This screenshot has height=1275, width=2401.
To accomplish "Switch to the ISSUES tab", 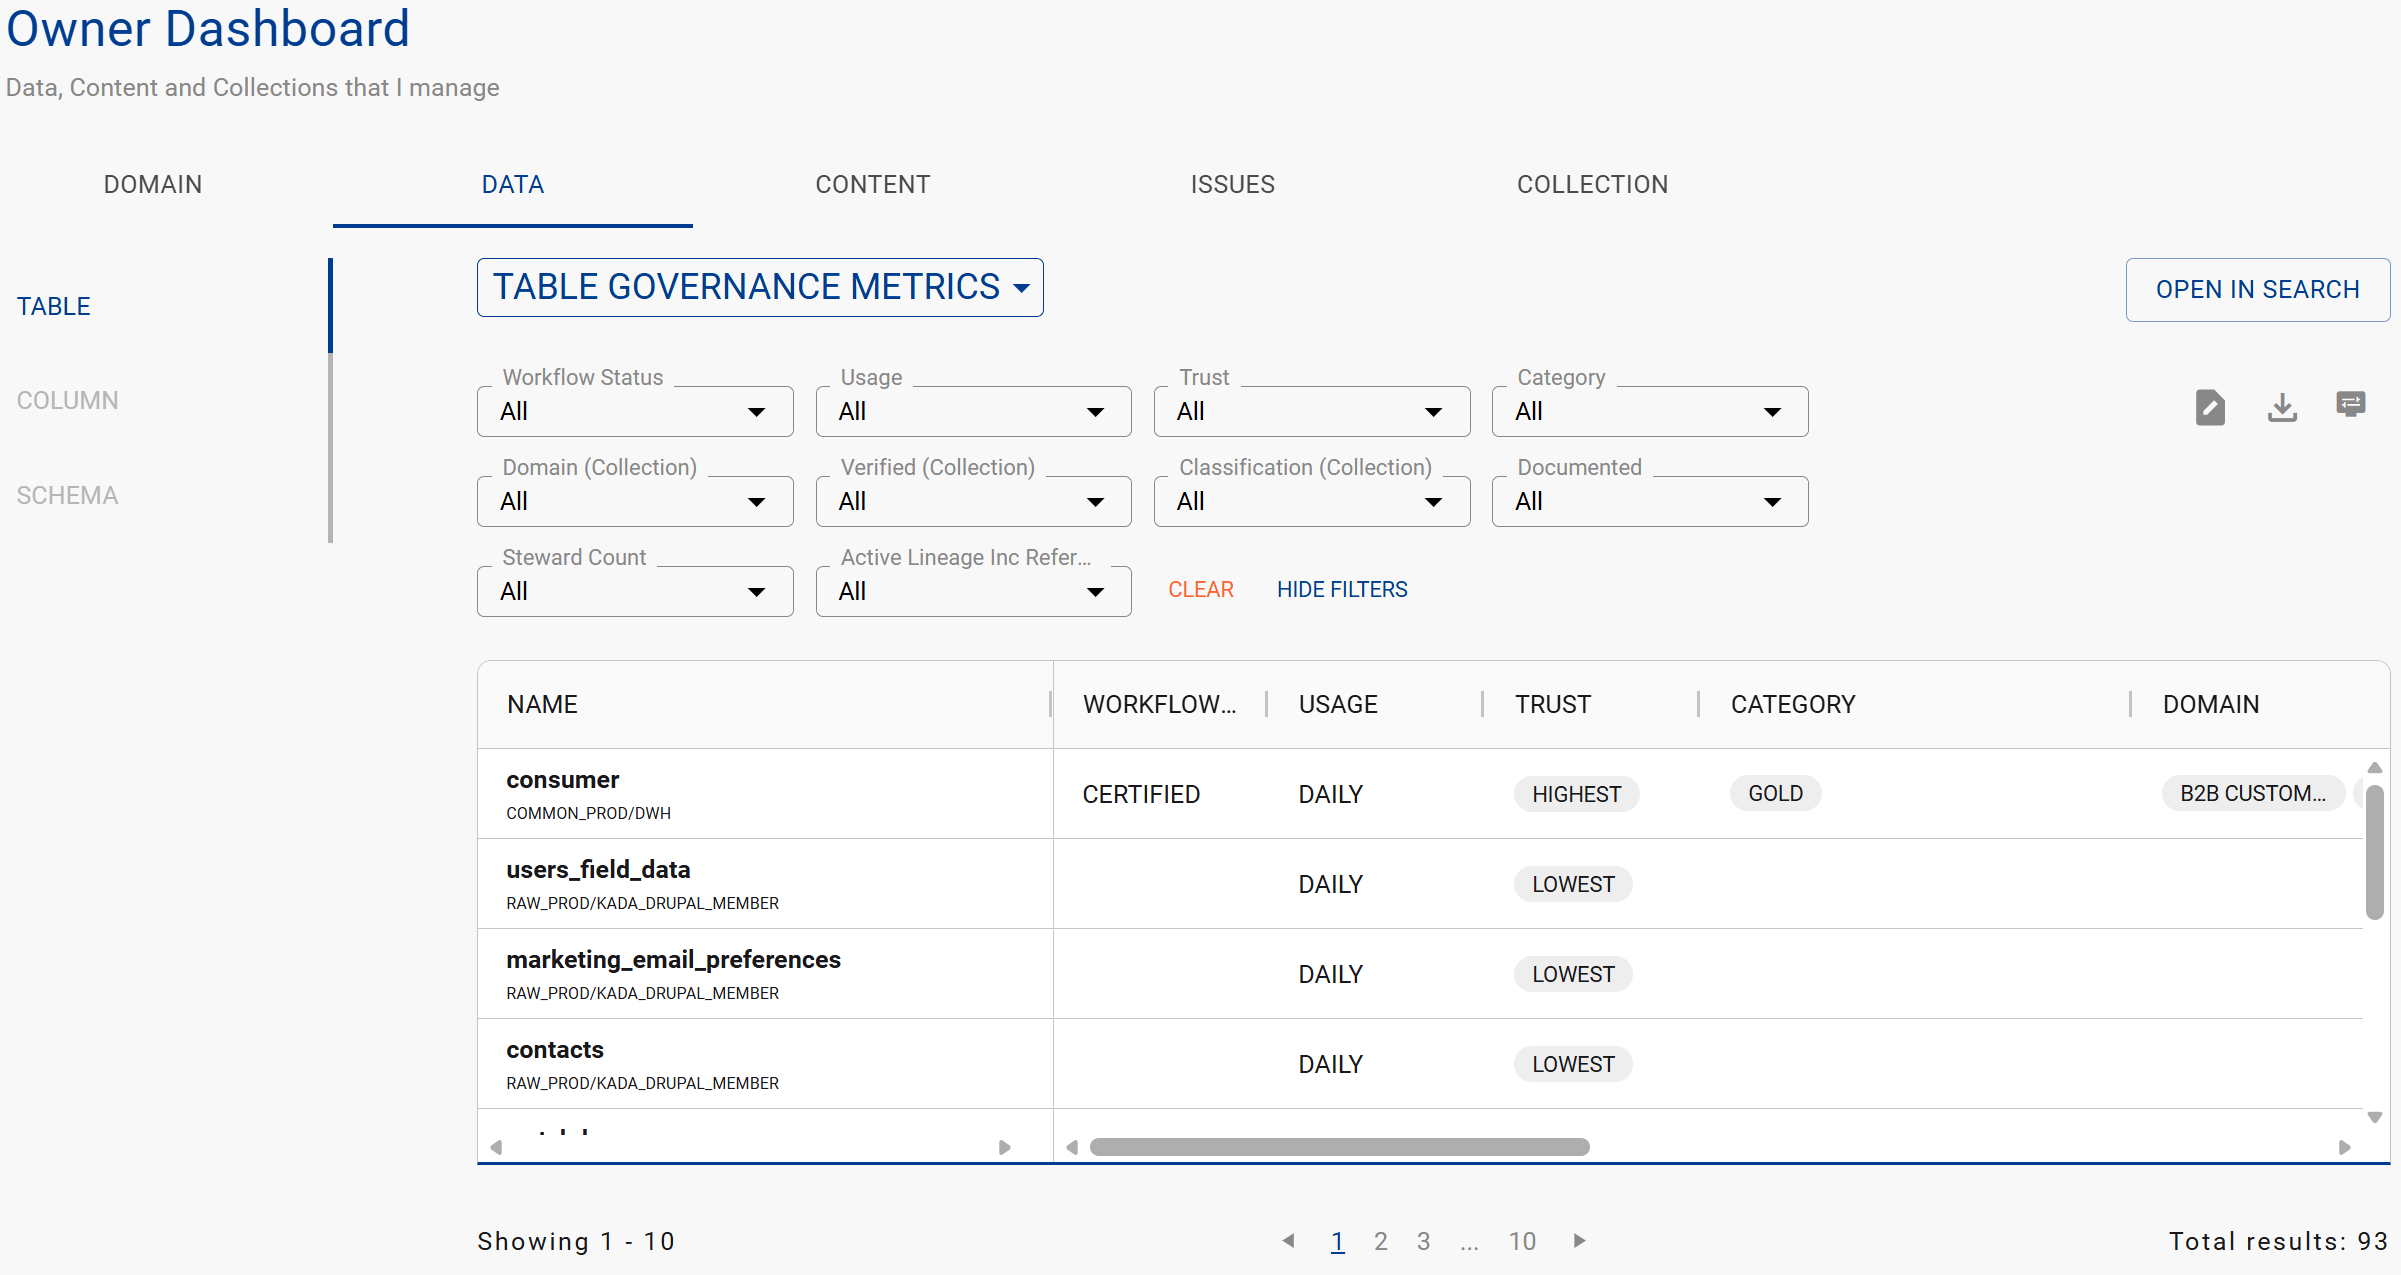I will point(1232,185).
